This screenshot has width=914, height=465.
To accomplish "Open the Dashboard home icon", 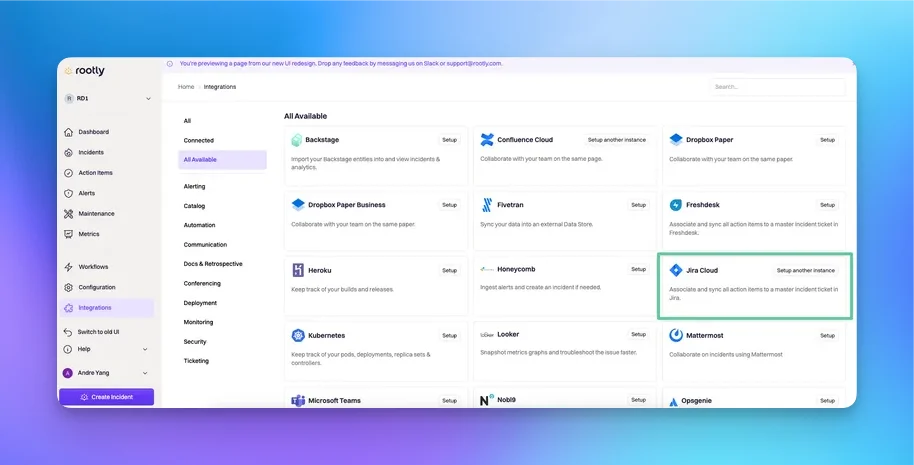I will click(x=68, y=132).
